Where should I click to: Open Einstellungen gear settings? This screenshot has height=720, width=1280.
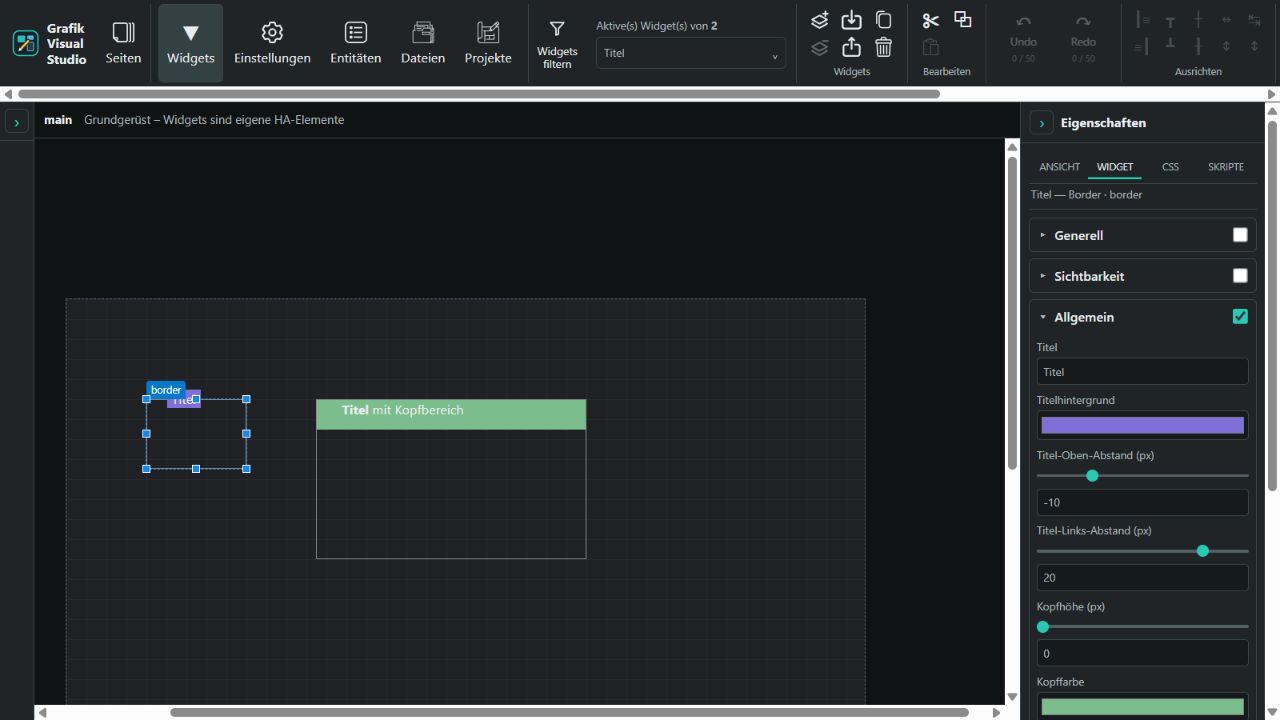tap(272, 43)
